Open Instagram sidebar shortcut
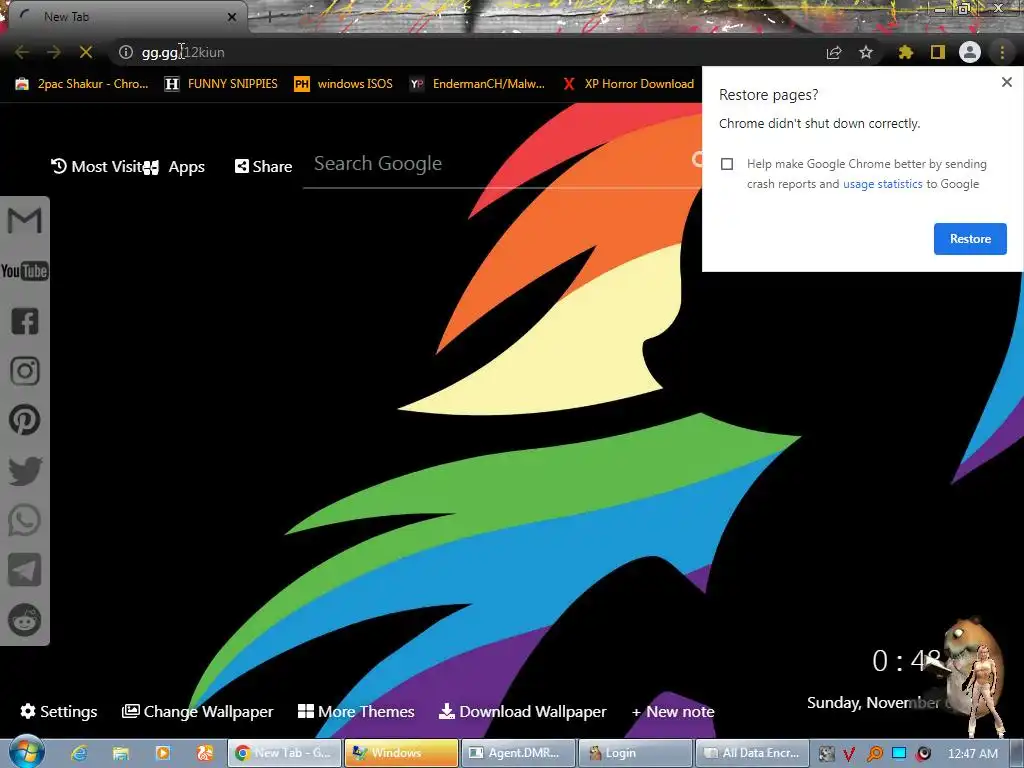Screen dimensions: 1024x768 [x=25, y=370]
